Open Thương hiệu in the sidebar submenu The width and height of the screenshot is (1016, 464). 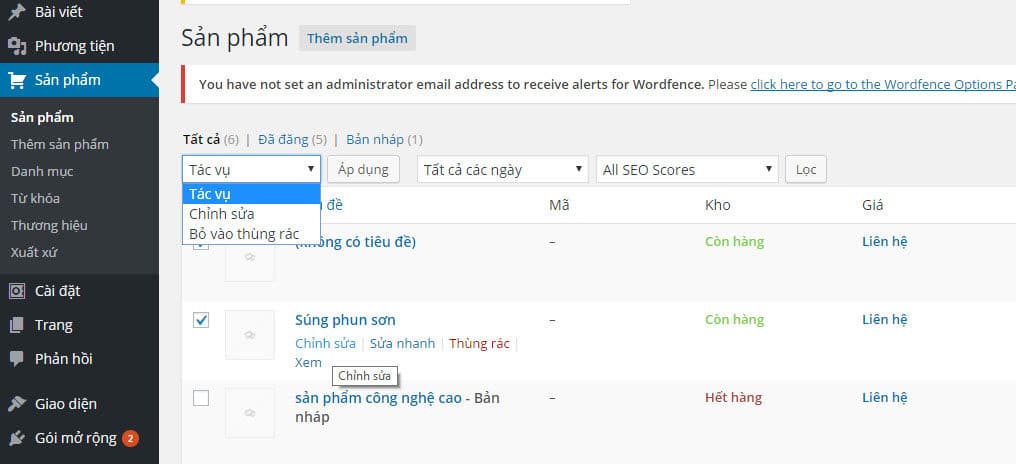pyautogui.click(x=49, y=225)
